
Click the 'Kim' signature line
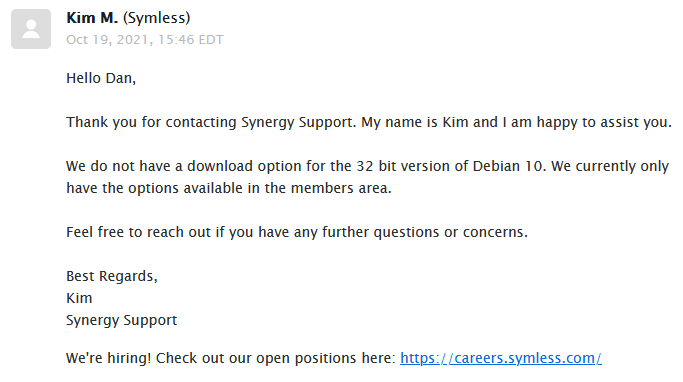tap(79, 298)
